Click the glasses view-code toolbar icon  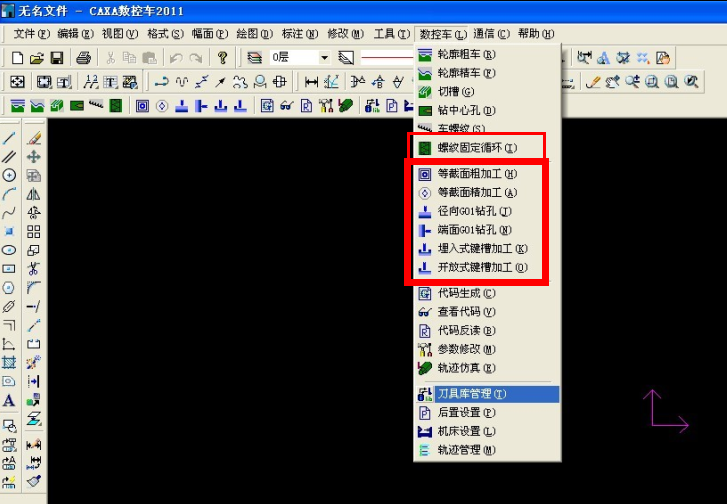tap(287, 106)
